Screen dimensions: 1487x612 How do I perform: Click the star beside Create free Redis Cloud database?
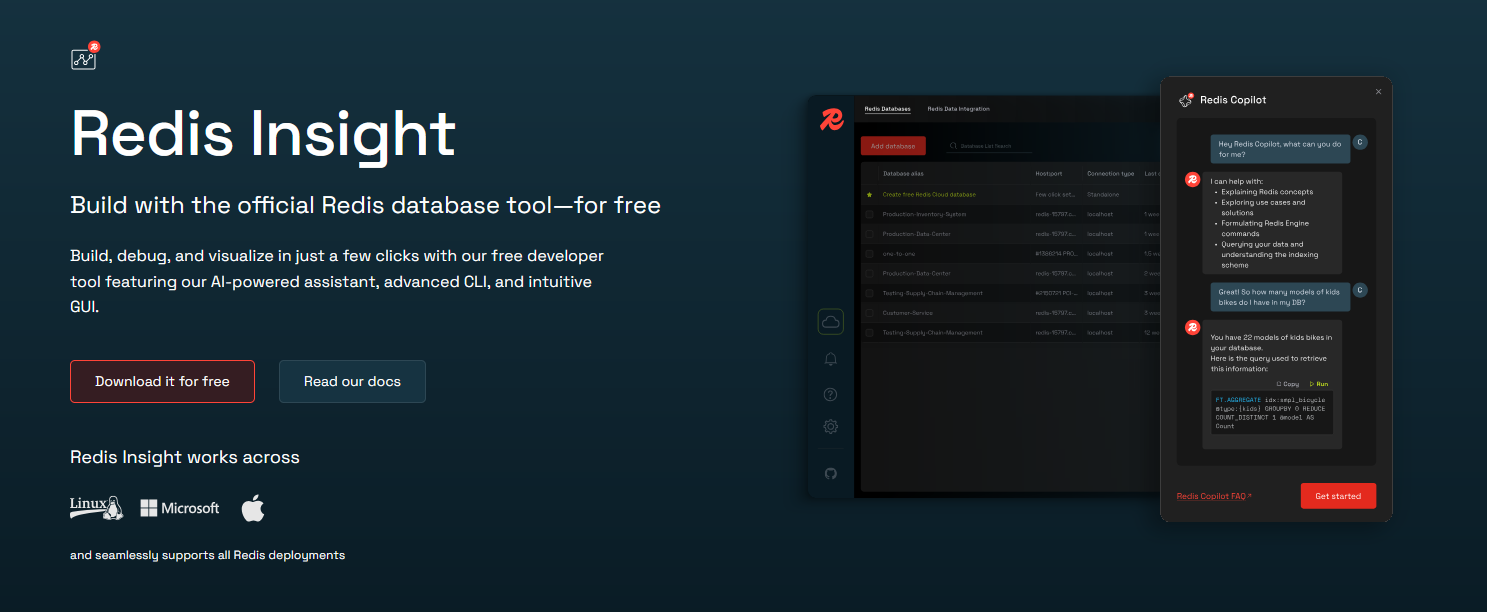(x=870, y=194)
